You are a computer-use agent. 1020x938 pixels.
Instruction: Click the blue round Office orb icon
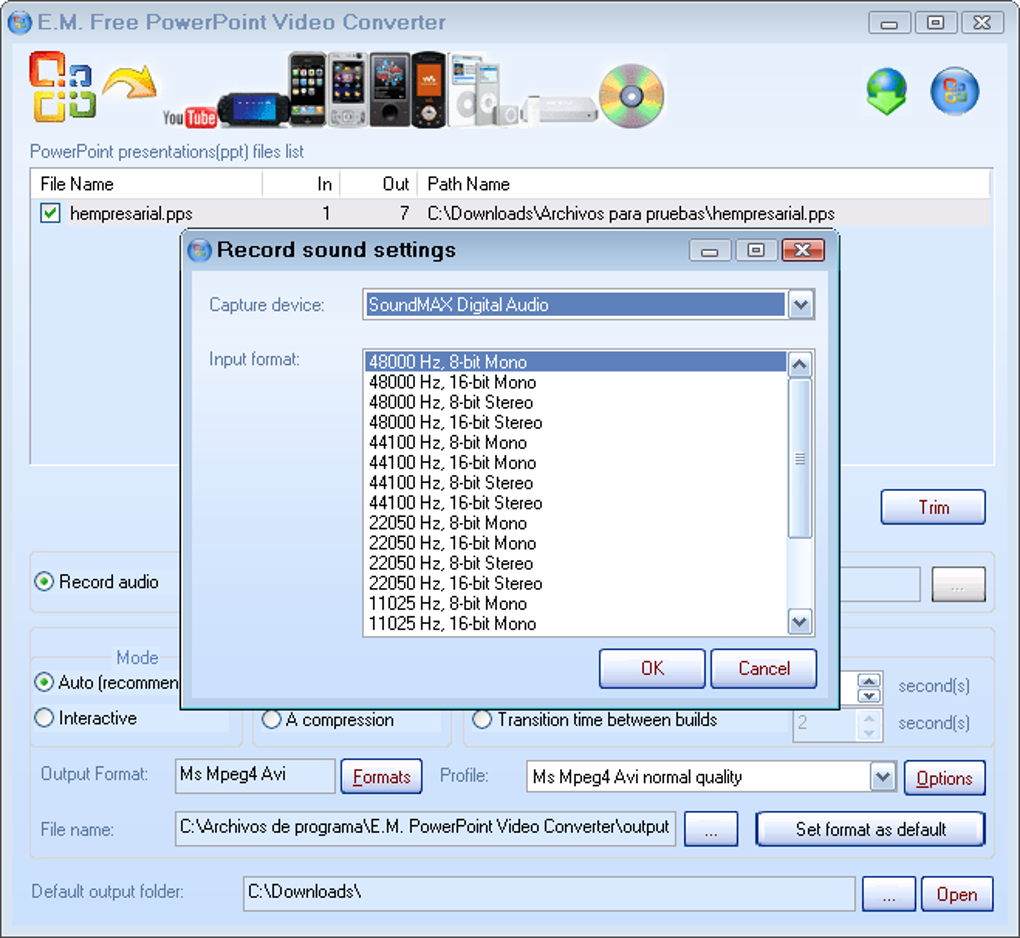954,91
